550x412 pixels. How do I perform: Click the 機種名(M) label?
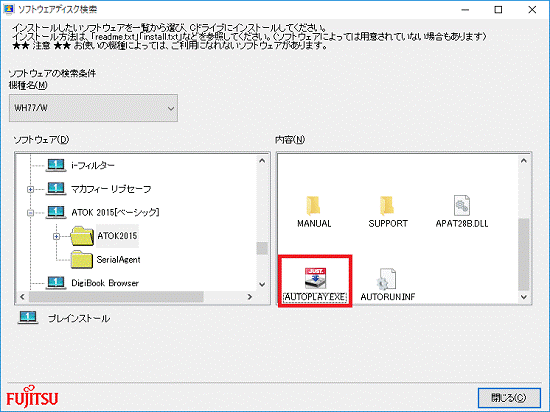coord(28,85)
